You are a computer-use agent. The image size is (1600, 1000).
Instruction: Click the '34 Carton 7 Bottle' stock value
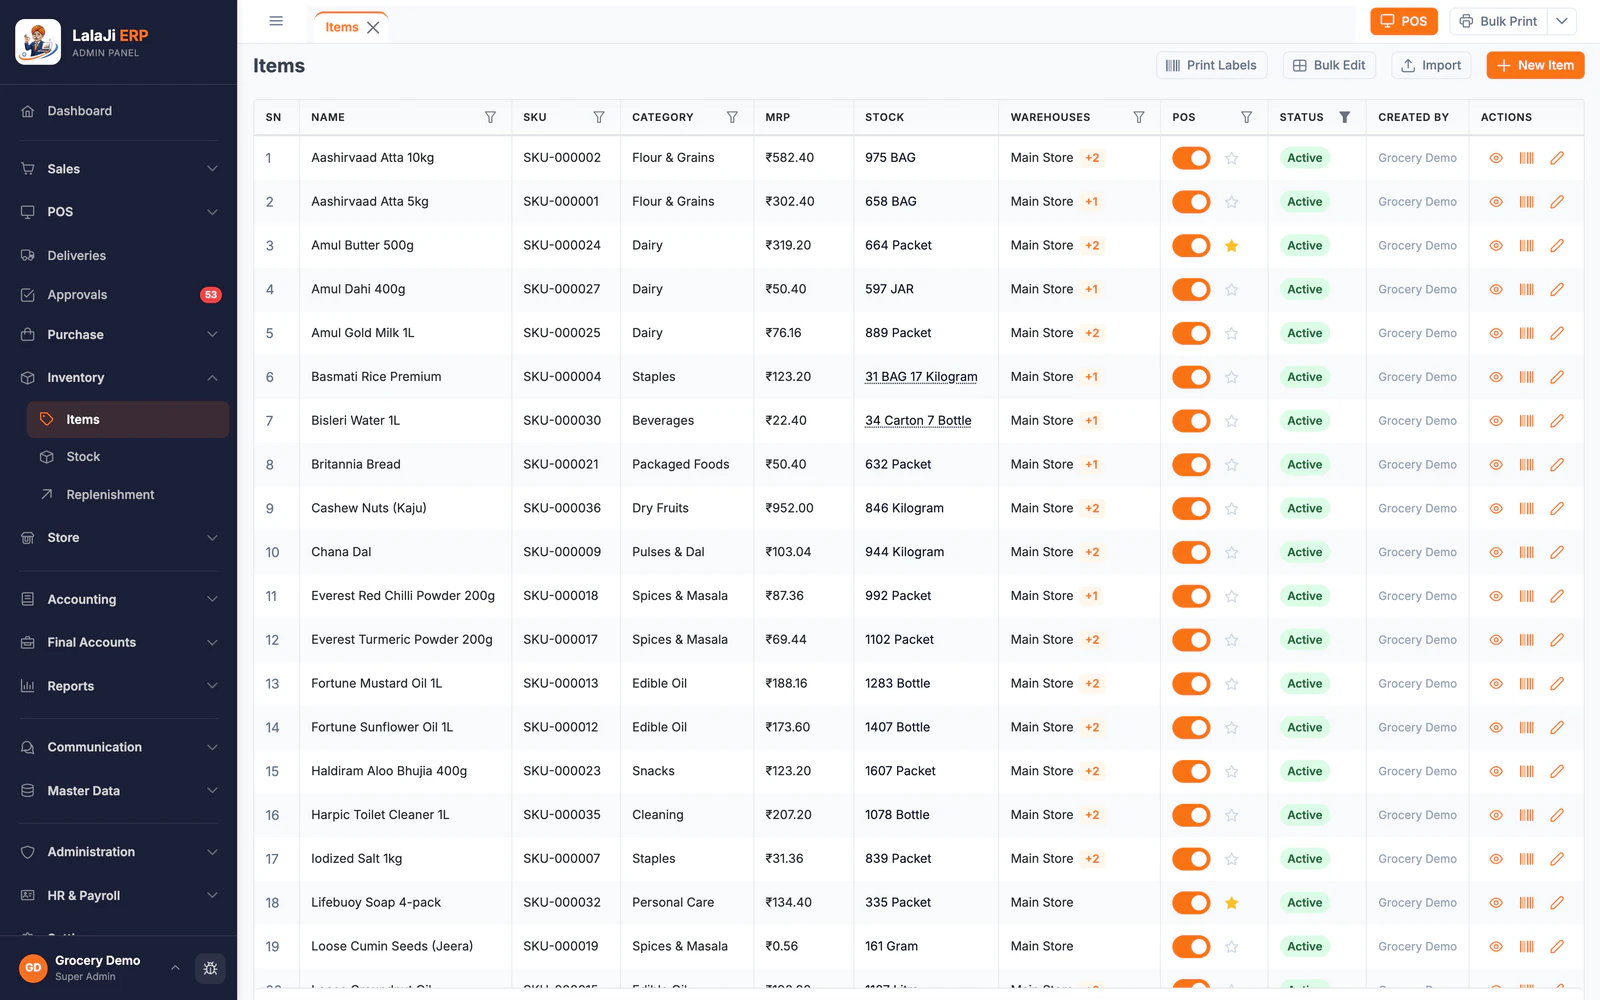pyautogui.click(x=918, y=421)
